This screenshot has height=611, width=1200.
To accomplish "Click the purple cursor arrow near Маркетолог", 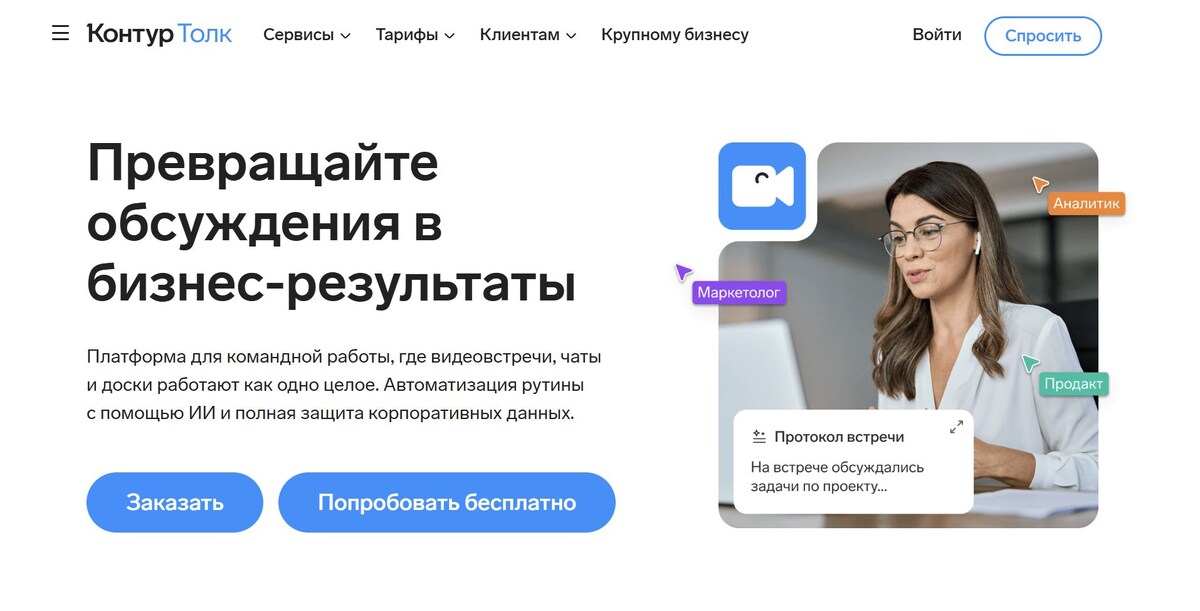I will (x=683, y=272).
